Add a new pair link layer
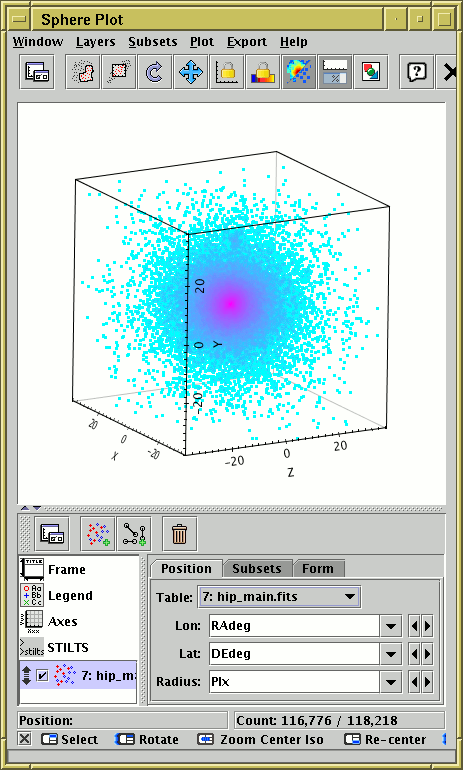Screen dimensions: 463x770 (135, 534)
